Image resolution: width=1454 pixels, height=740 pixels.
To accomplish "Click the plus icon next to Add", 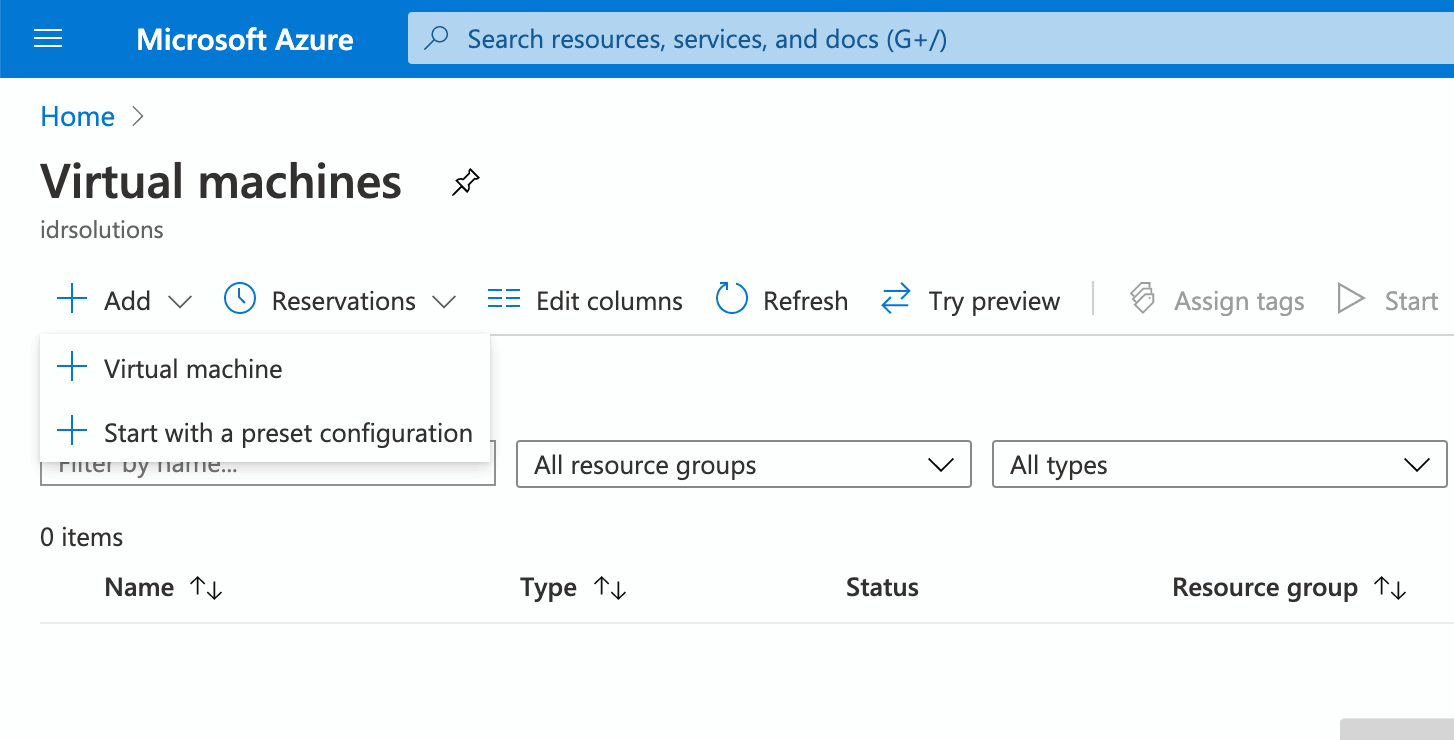I will [x=71, y=299].
